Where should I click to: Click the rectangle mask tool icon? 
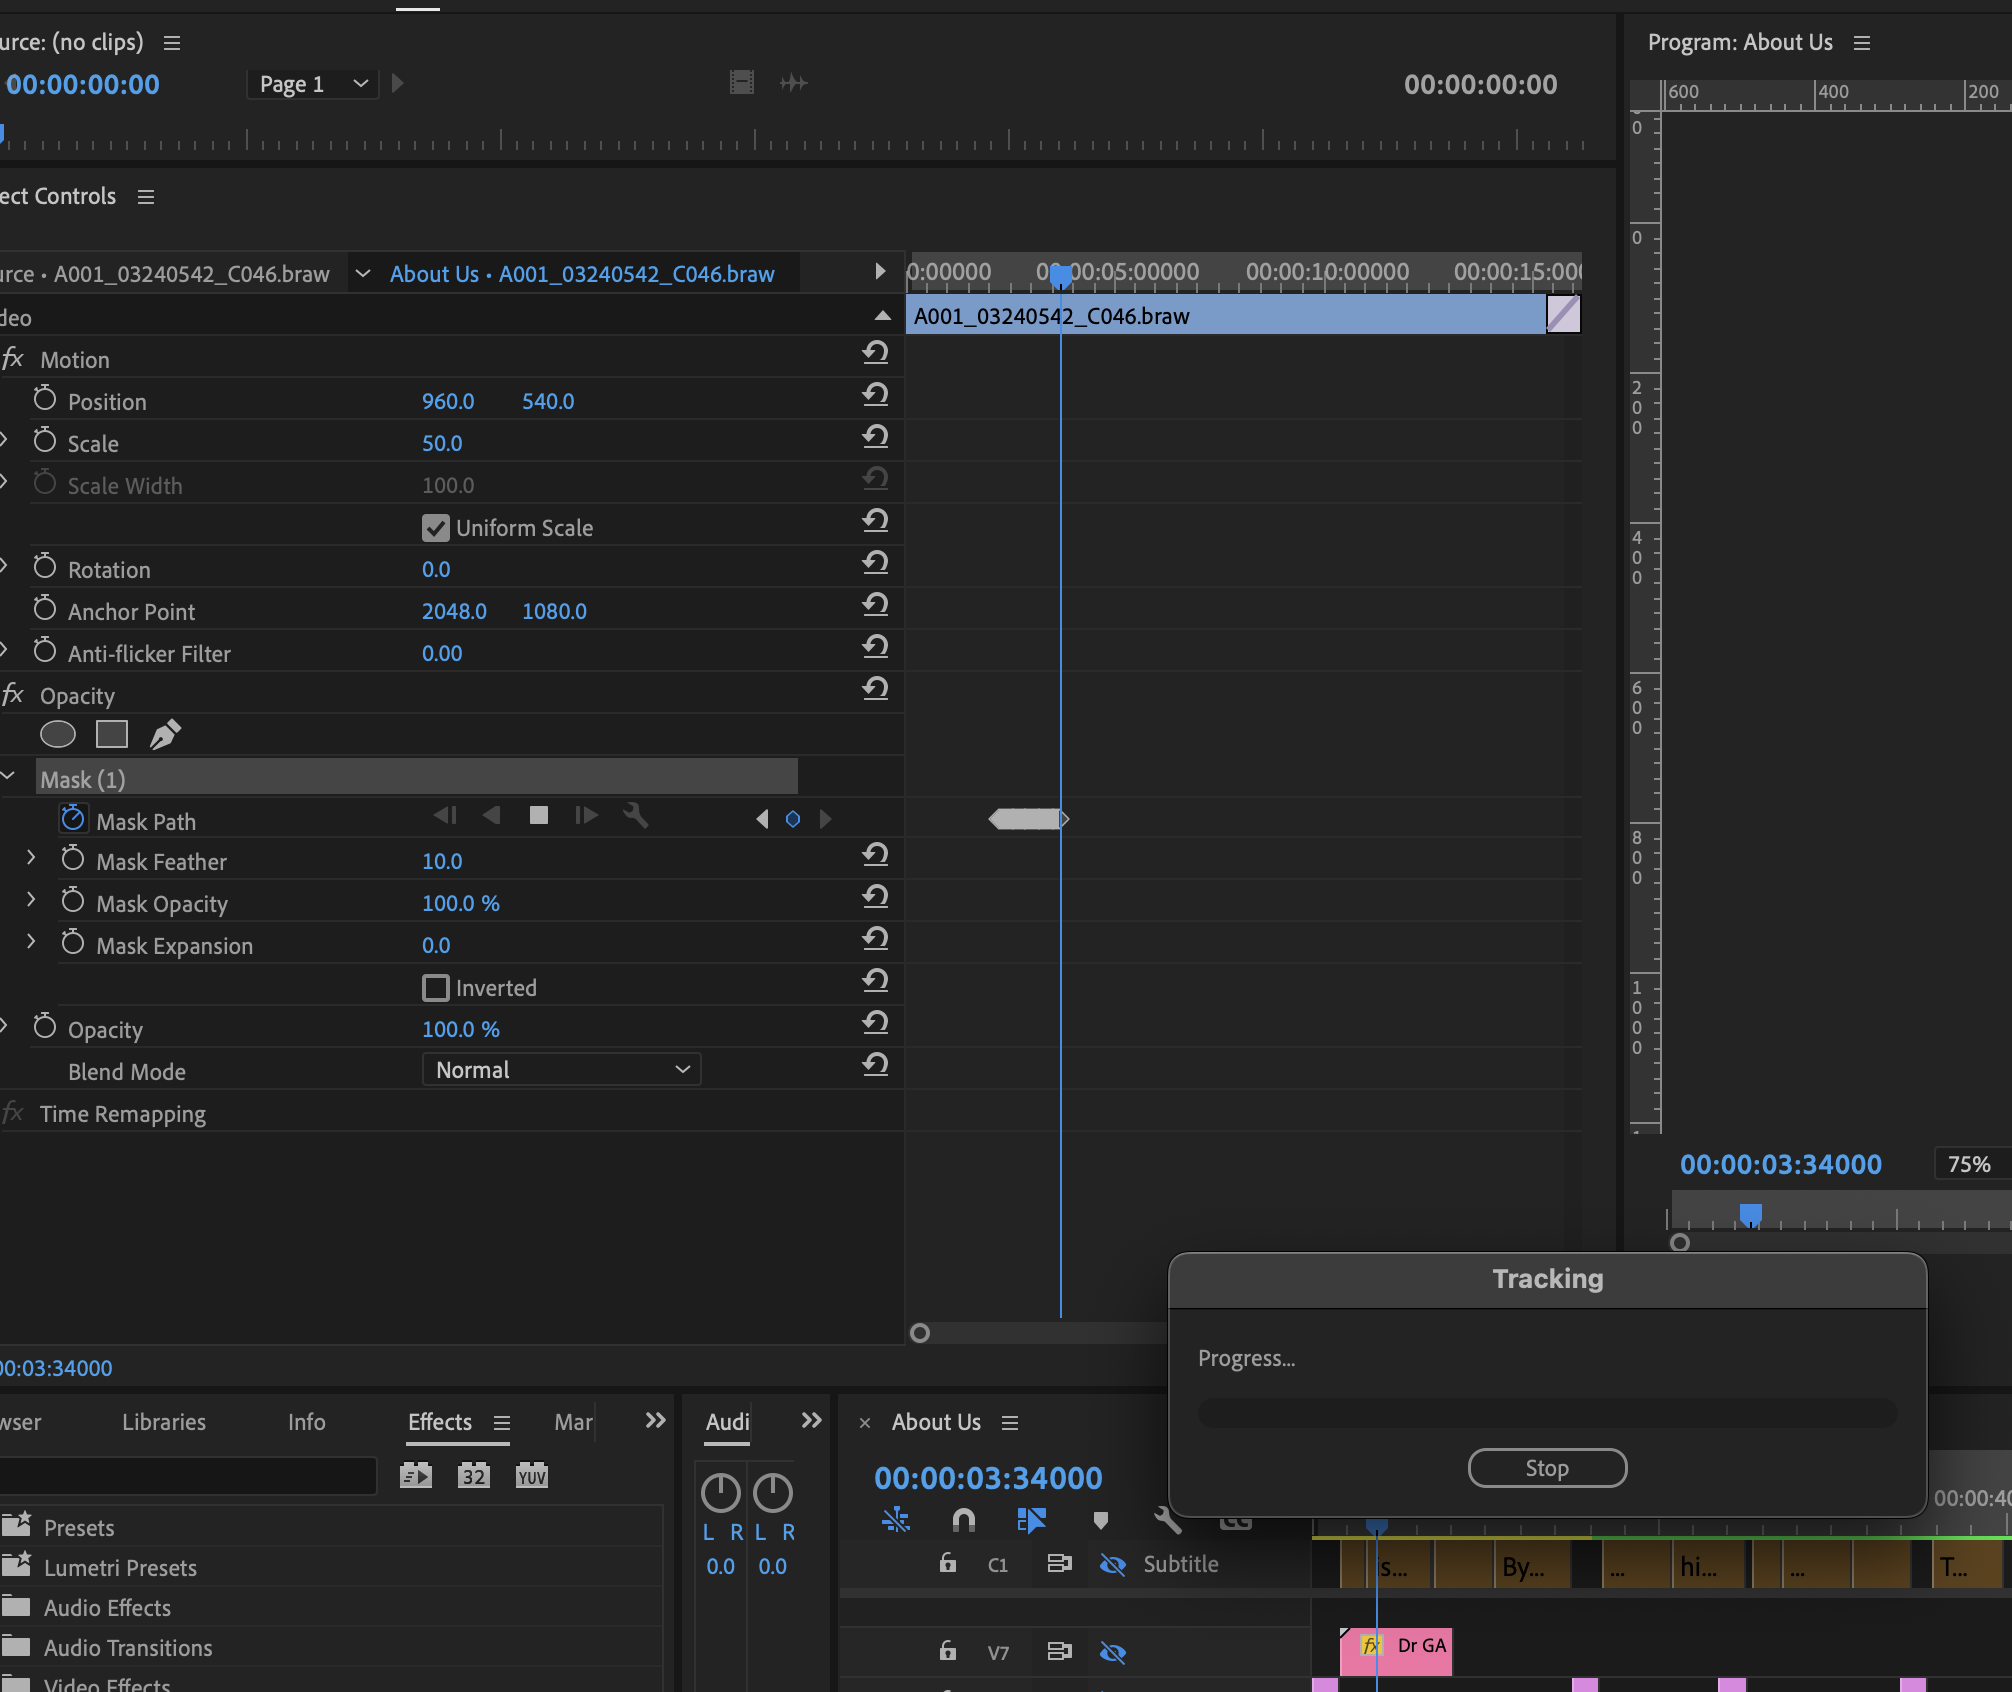click(x=109, y=734)
